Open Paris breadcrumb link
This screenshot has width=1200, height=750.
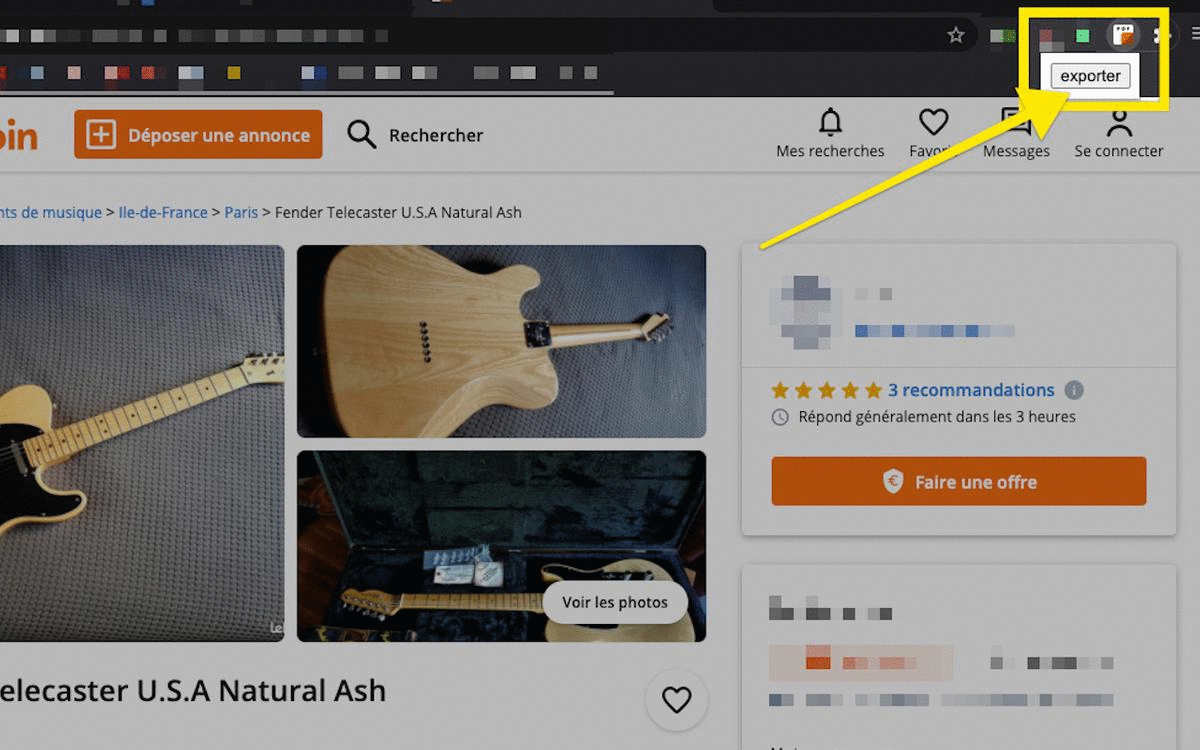coord(241,212)
